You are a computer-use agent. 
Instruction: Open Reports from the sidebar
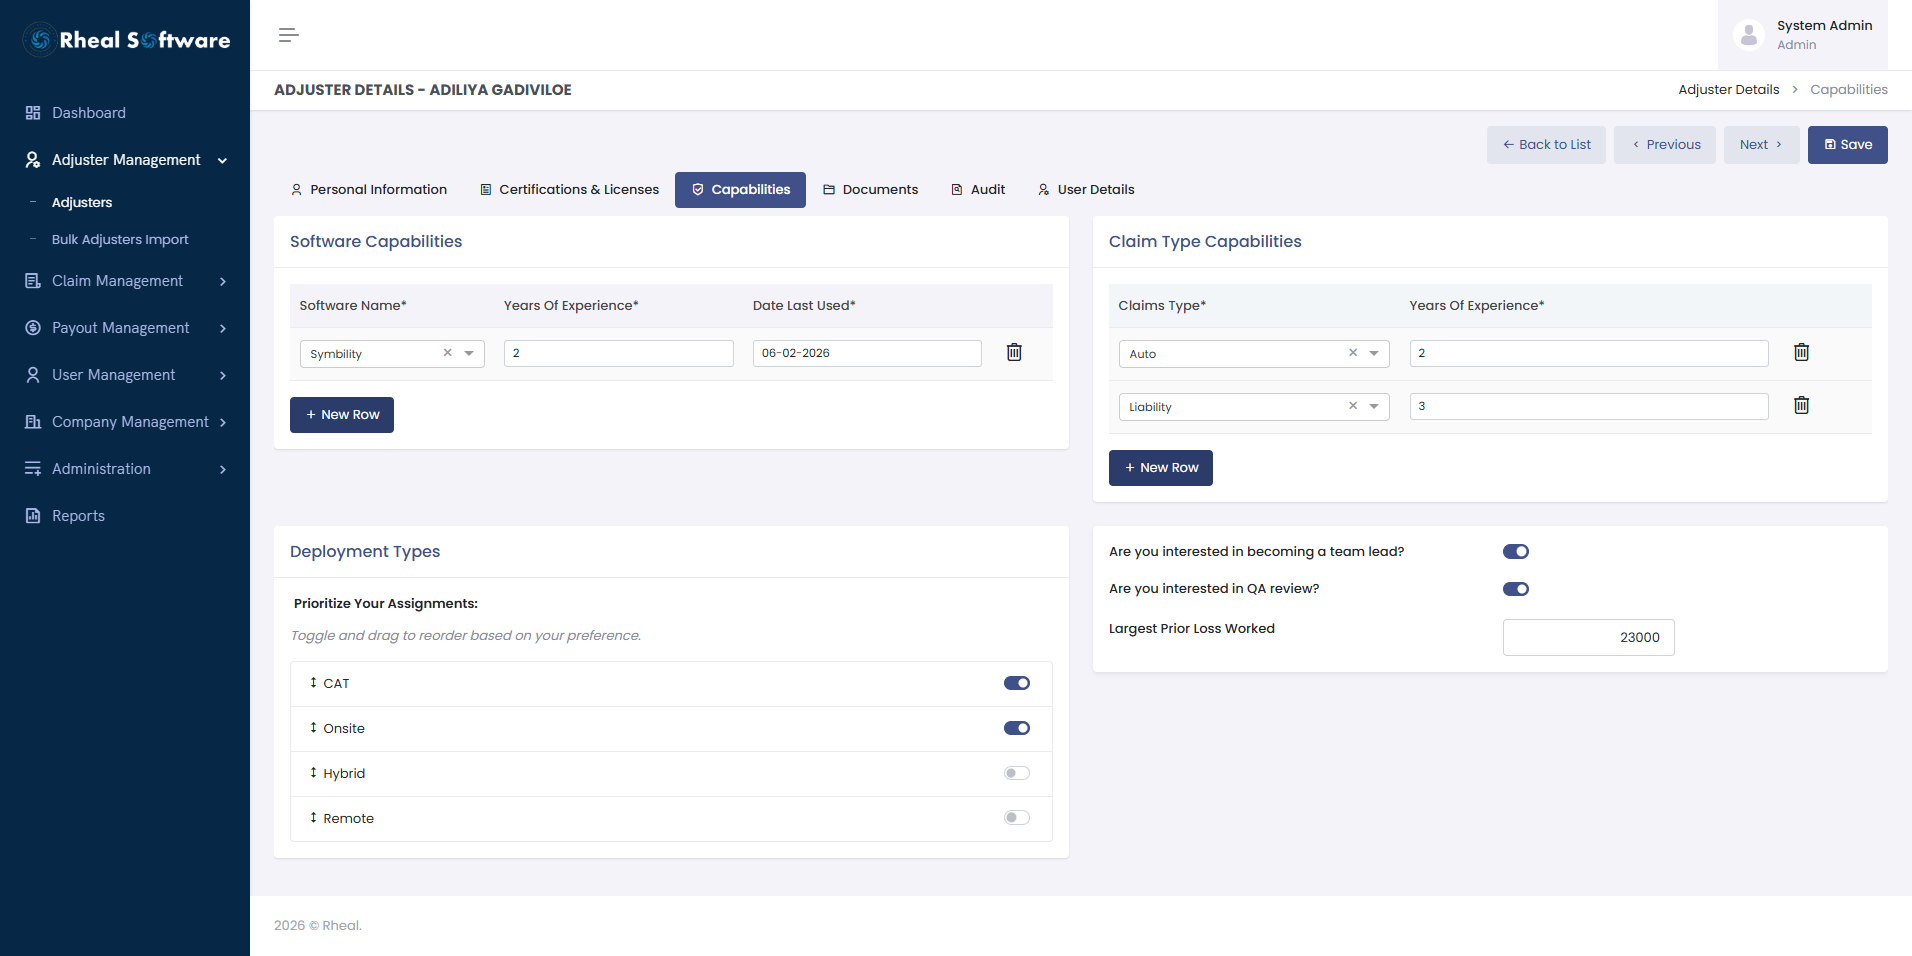(78, 516)
